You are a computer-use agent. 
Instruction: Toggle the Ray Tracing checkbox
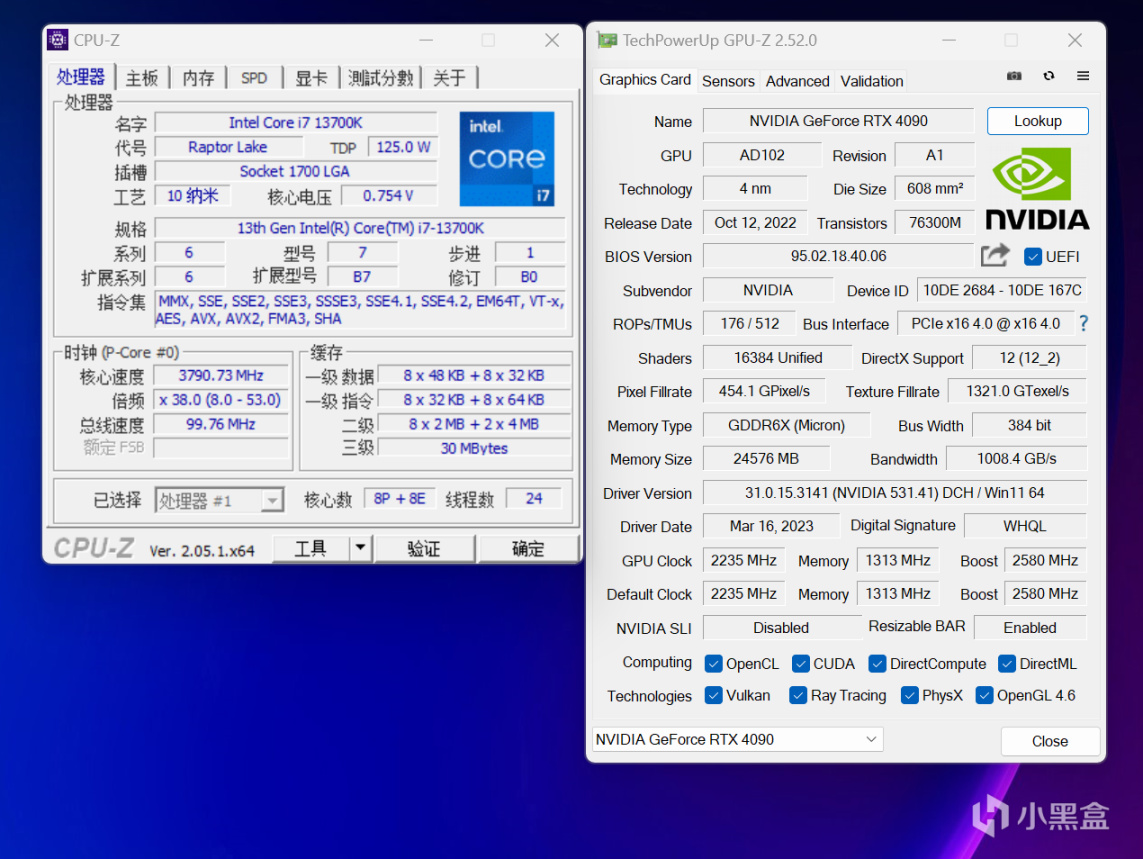(797, 696)
